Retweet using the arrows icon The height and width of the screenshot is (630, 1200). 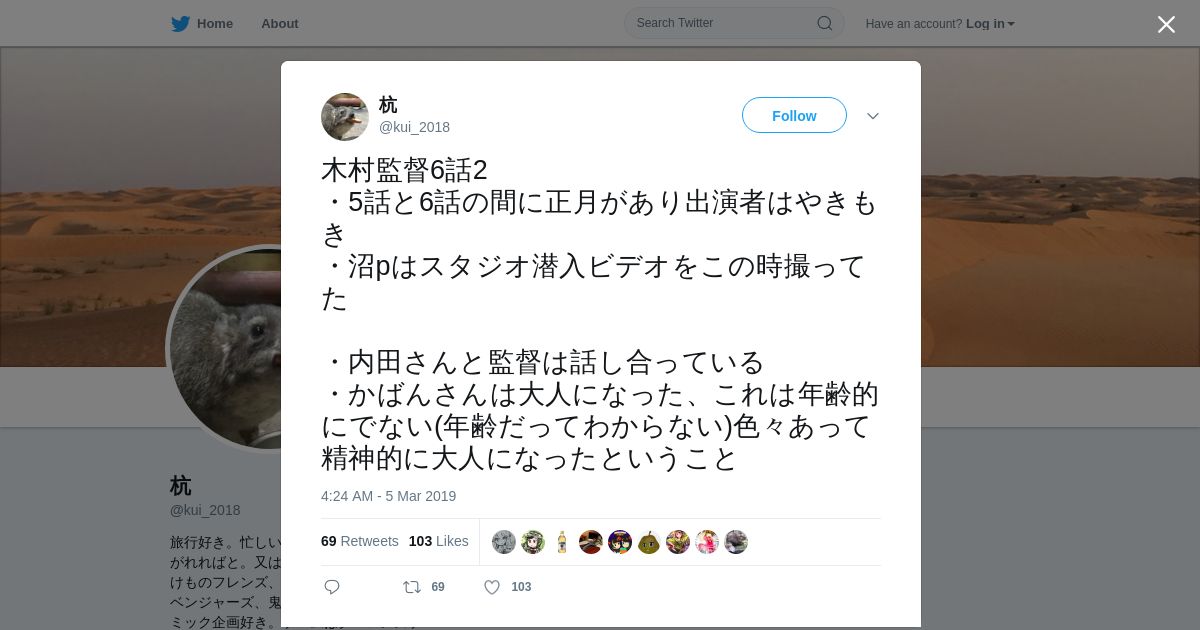[412, 587]
